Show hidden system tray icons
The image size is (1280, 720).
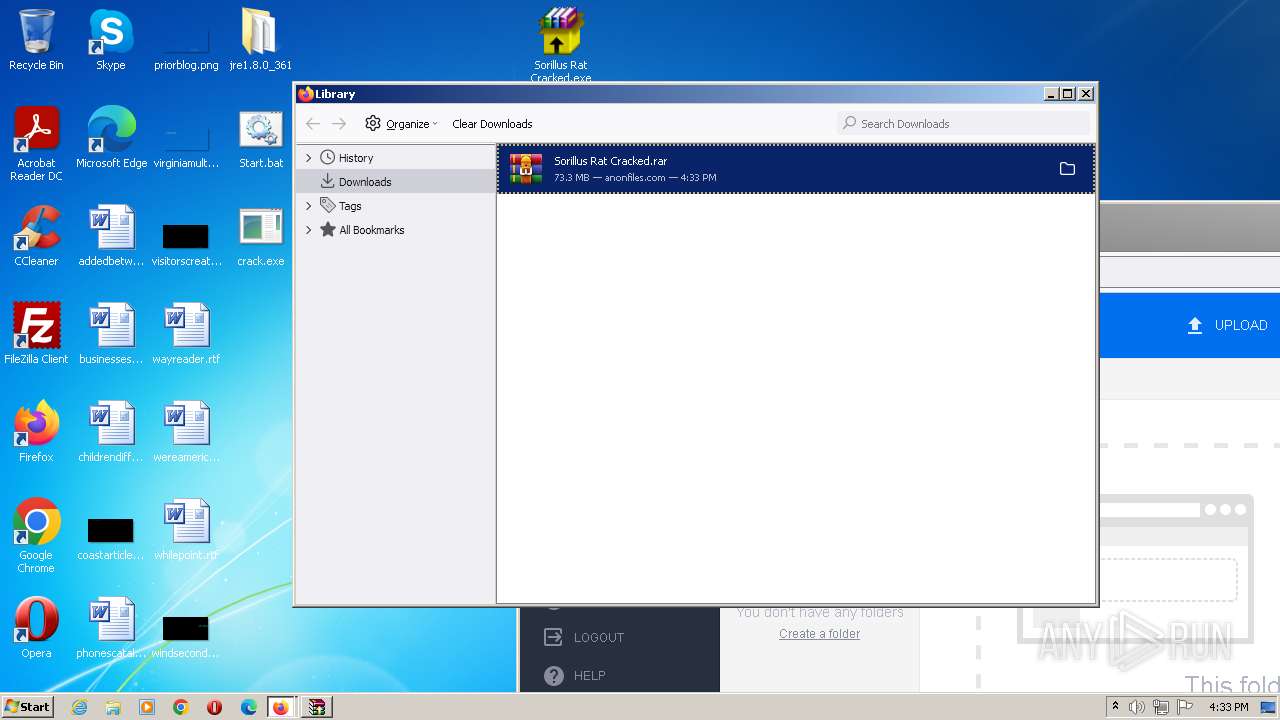coord(1115,707)
